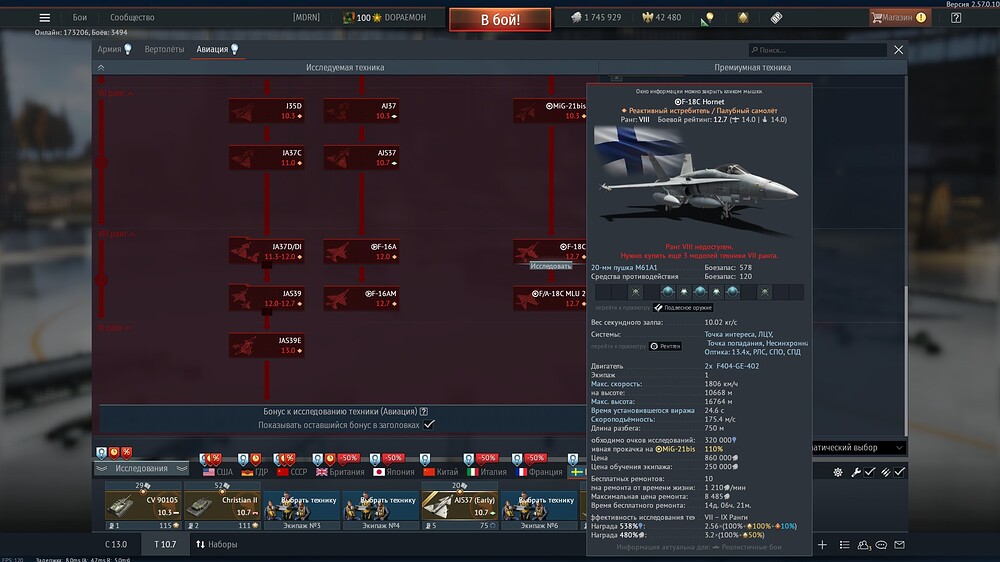Click the Исследовать research button
The height and width of the screenshot is (562, 1000).
click(550, 266)
